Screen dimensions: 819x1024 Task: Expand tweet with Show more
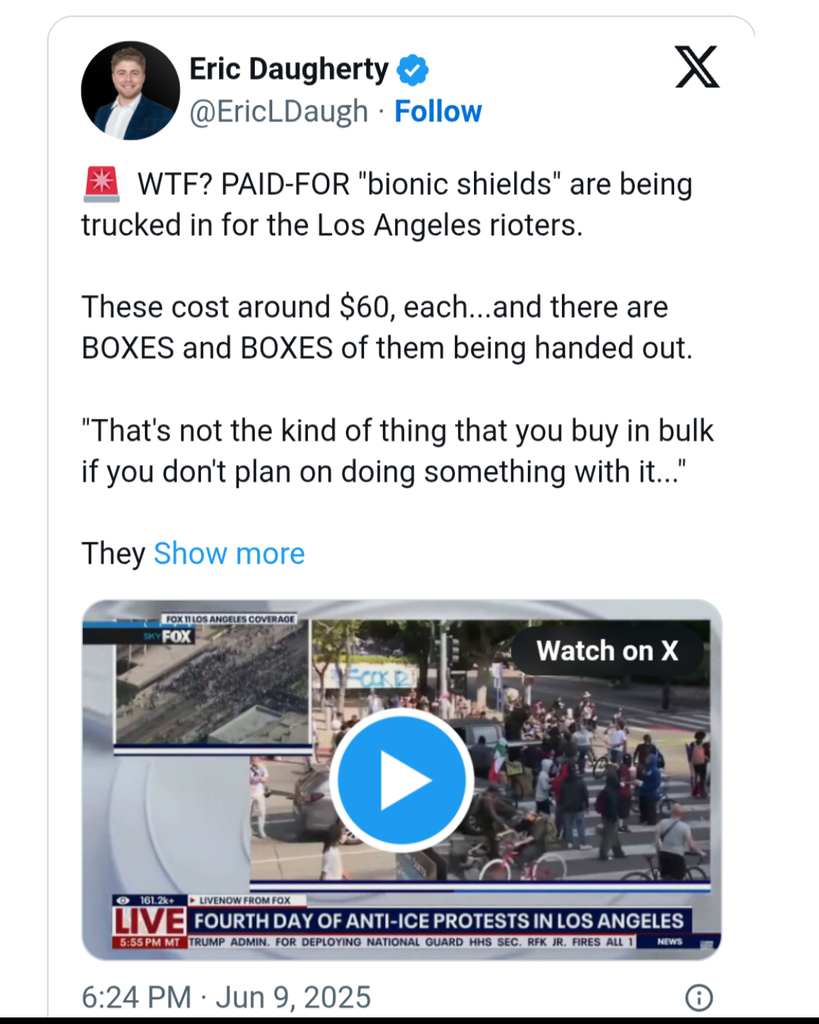(229, 554)
